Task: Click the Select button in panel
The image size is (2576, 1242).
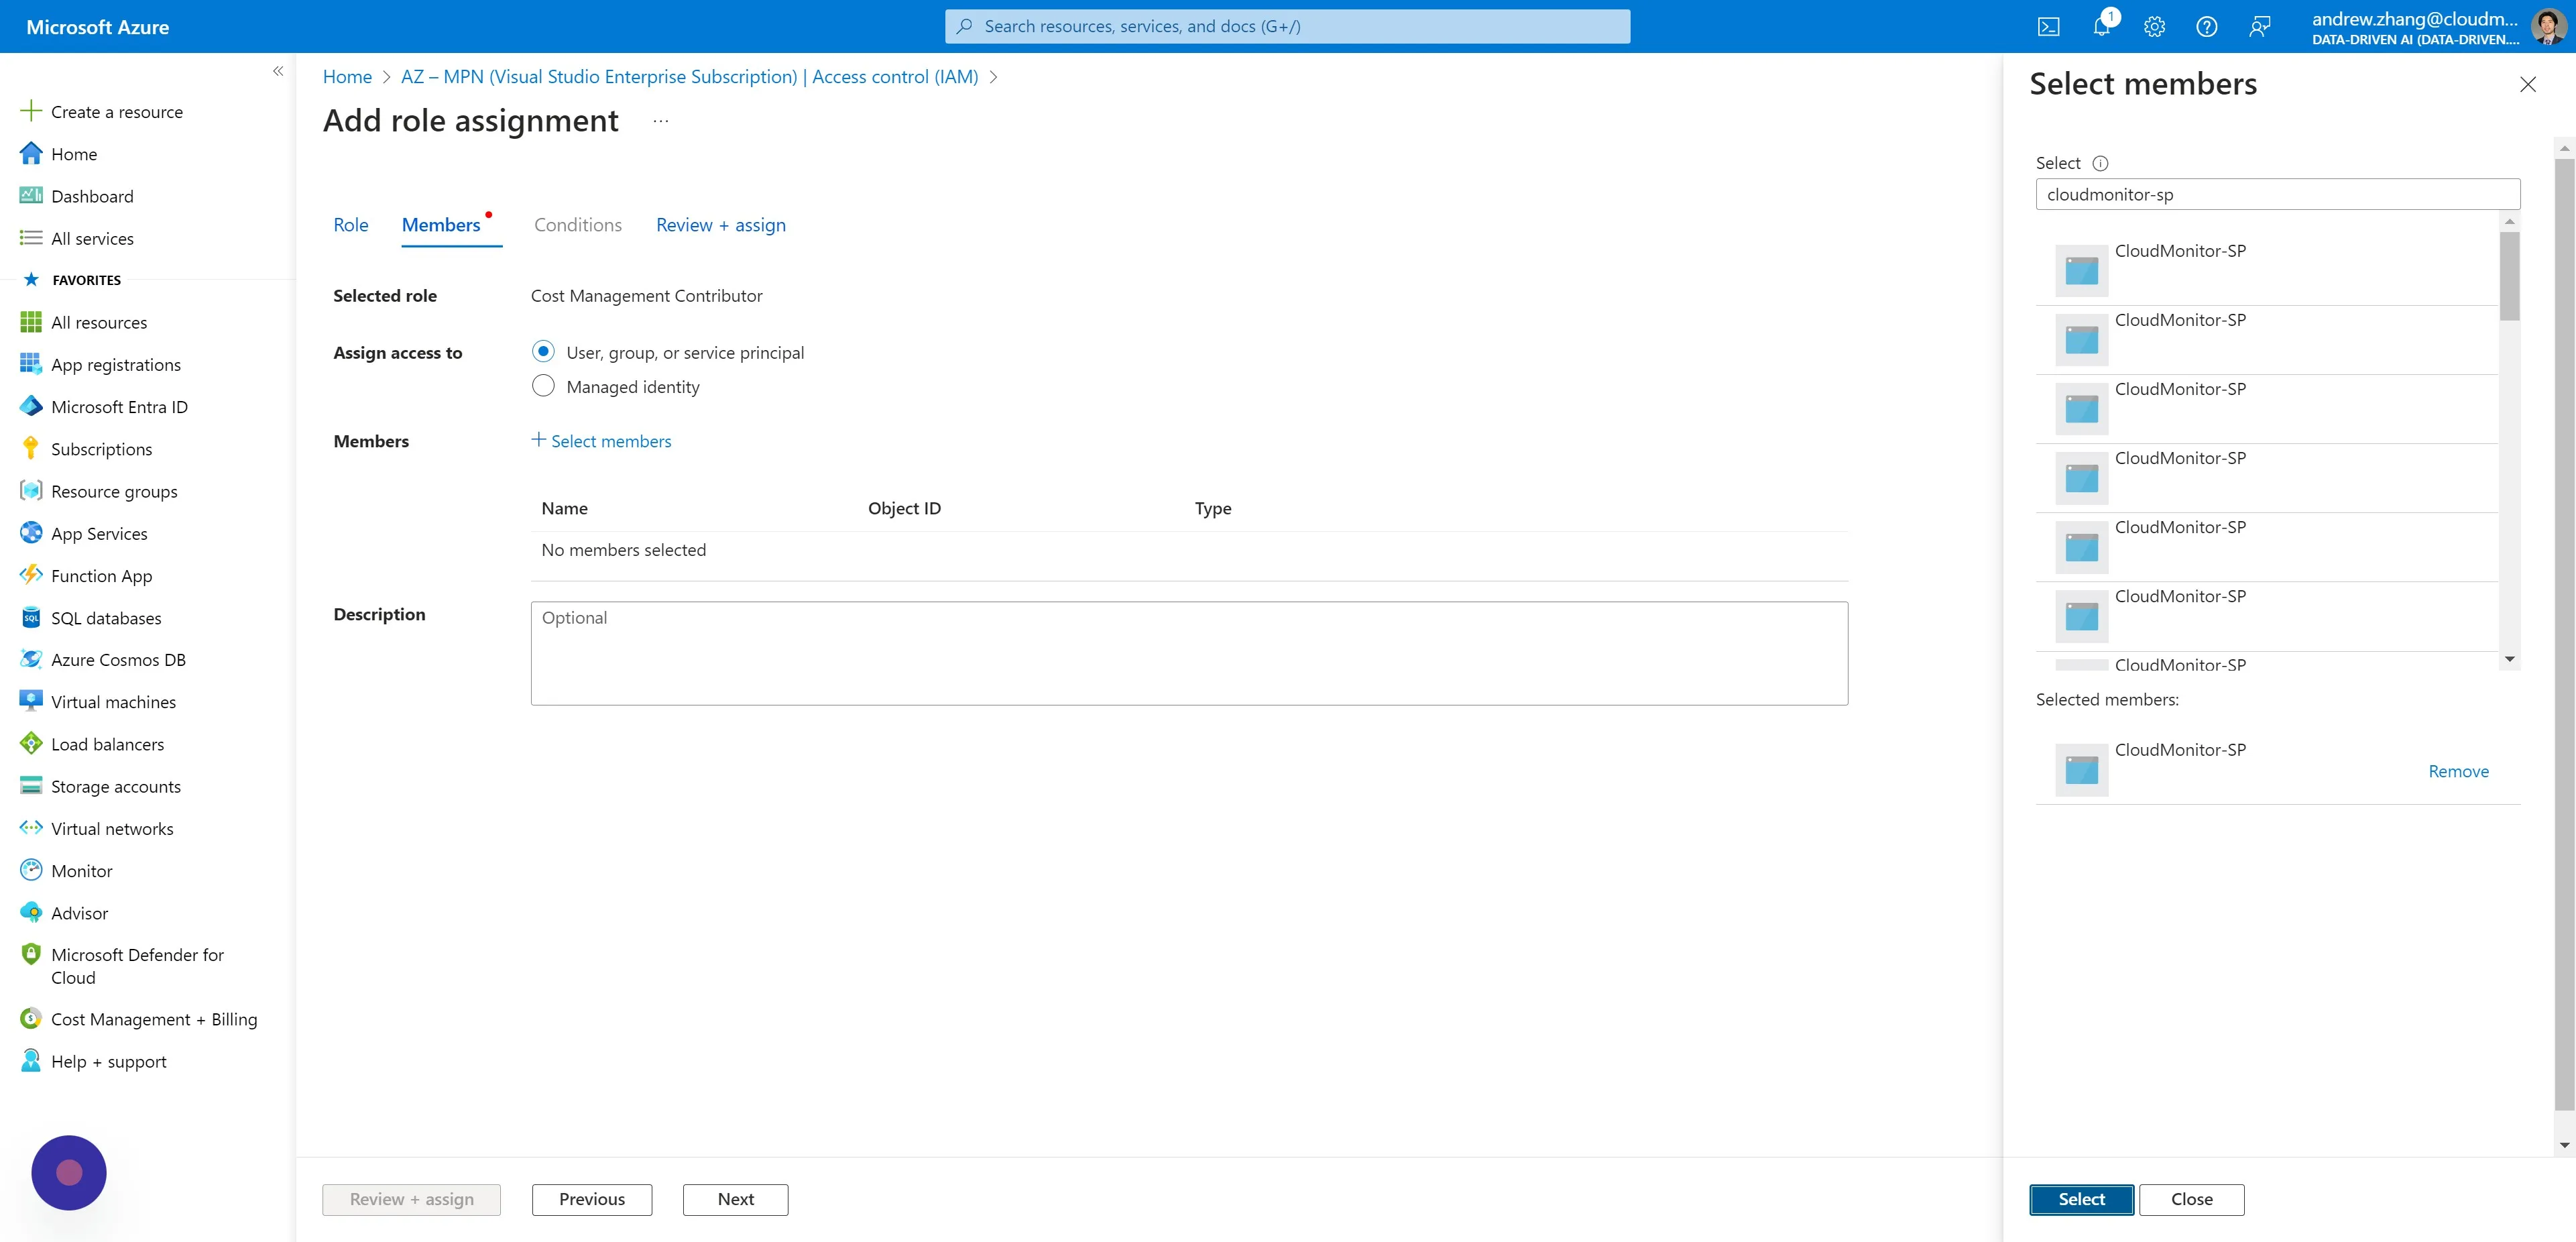Action: tap(2082, 1199)
